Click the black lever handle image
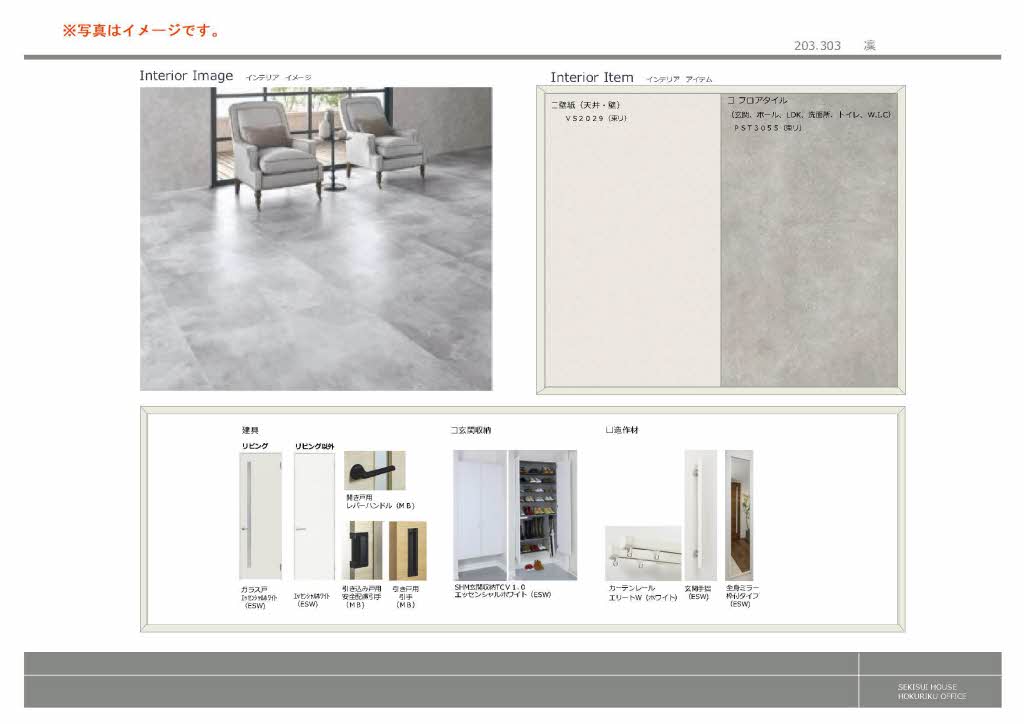Image resolution: width=1024 pixels, height=724 pixels. tap(374, 470)
